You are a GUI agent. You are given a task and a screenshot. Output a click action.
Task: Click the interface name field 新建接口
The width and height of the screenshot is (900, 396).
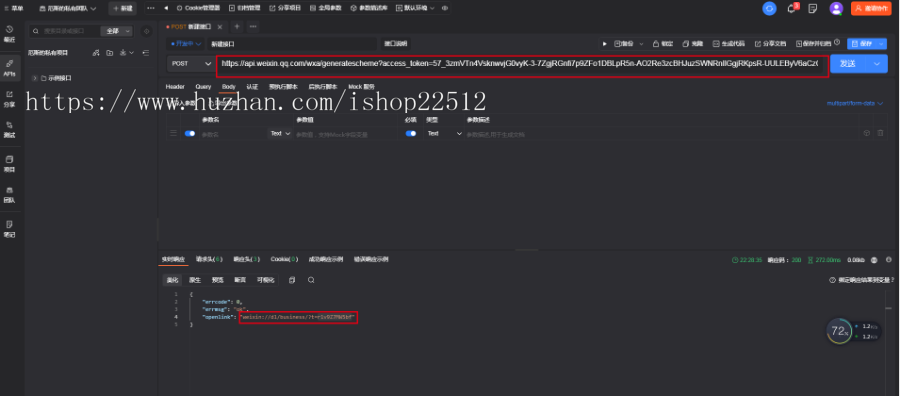(x=292, y=44)
